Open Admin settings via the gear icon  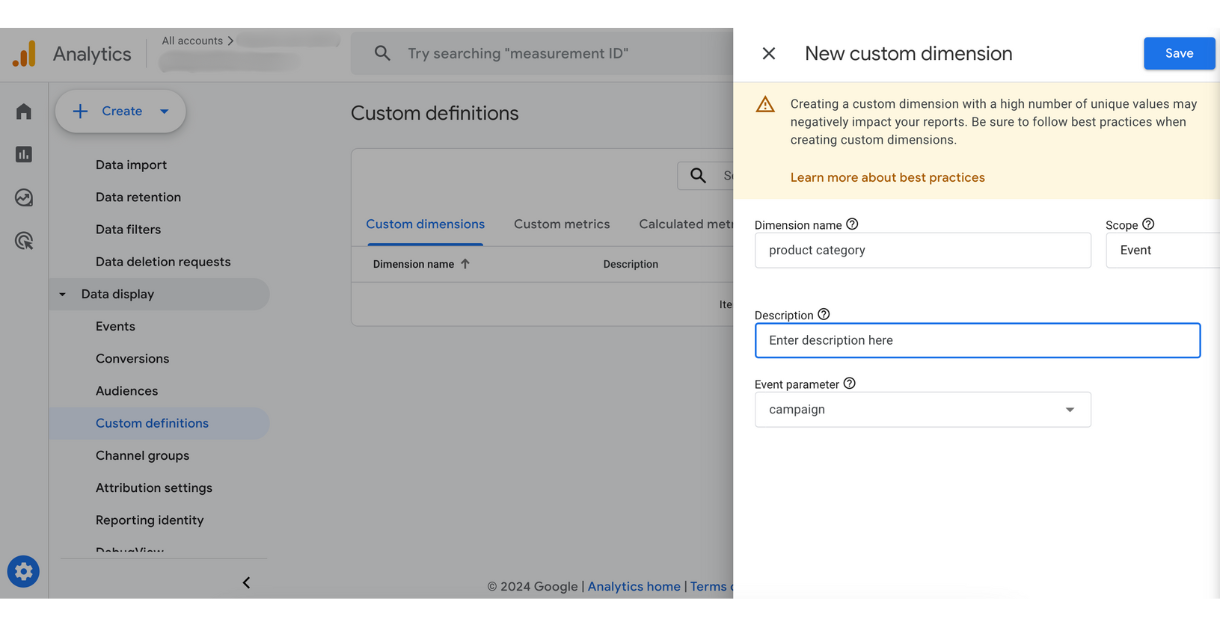point(23,571)
